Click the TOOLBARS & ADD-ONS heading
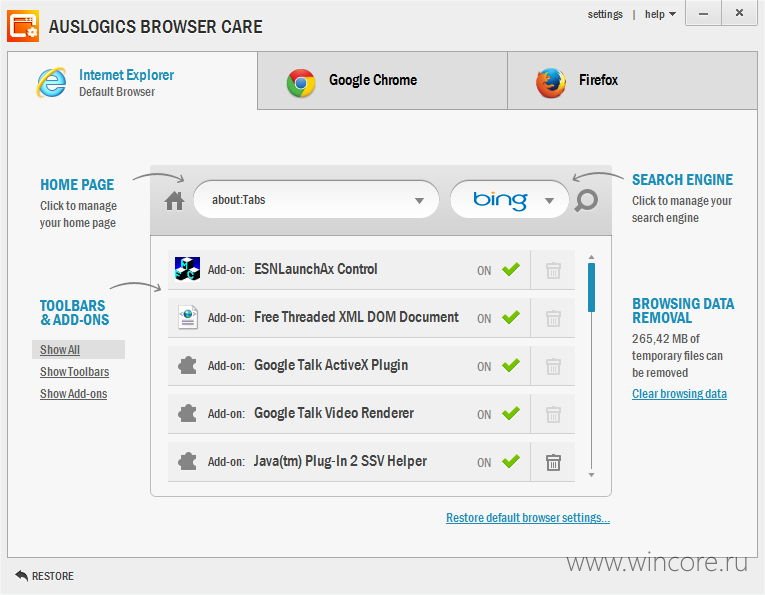The width and height of the screenshot is (765, 595). pyautogui.click(x=75, y=313)
